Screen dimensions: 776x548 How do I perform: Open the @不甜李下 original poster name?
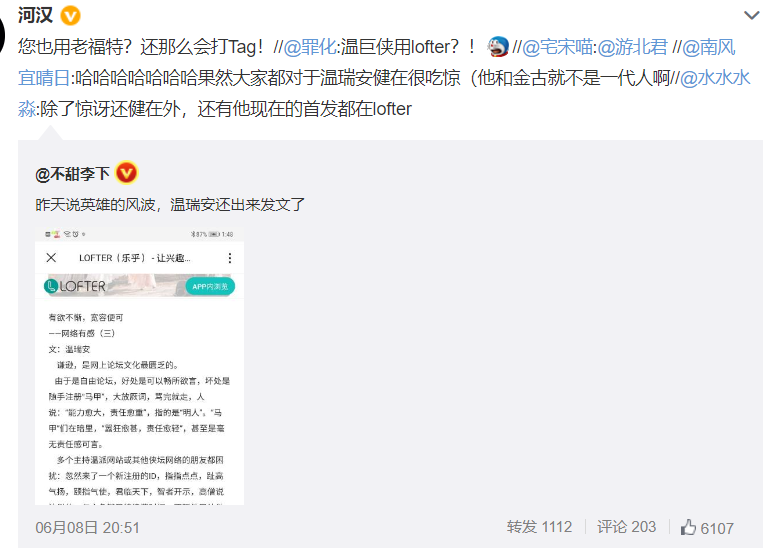pyautogui.click(x=73, y=174)
